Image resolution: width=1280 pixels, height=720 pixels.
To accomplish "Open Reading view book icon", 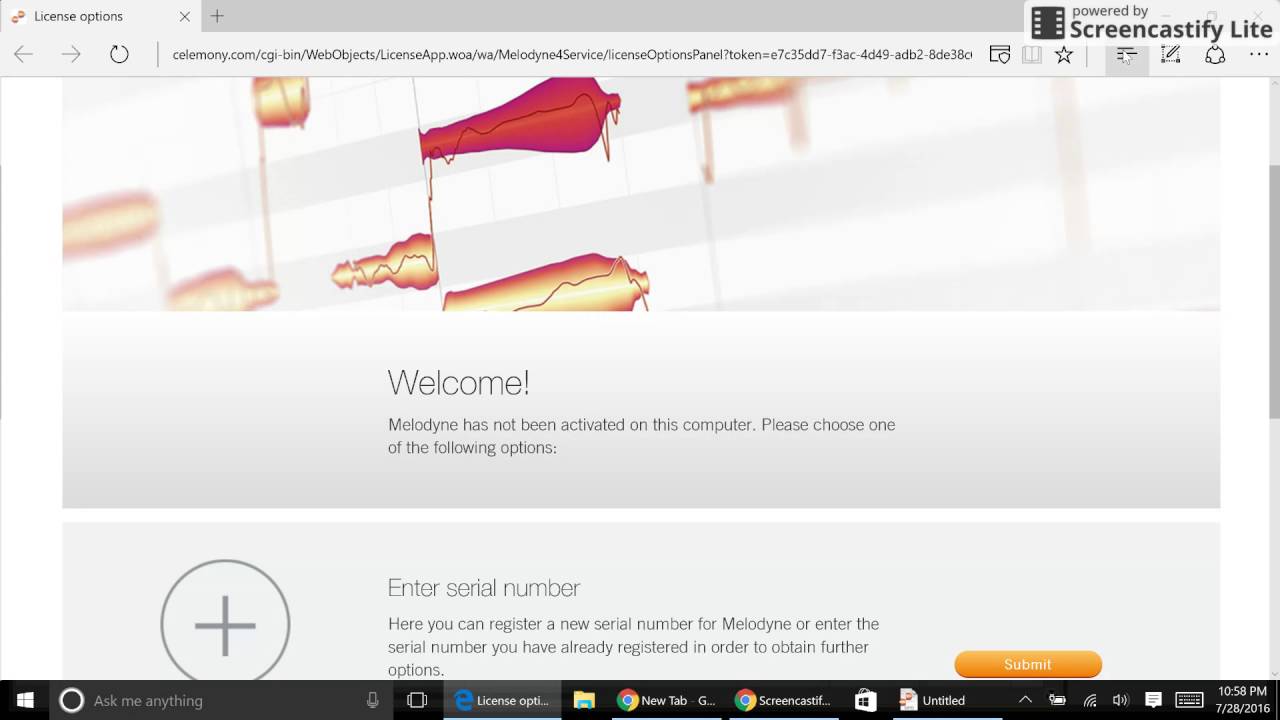I will point(1032,55).
